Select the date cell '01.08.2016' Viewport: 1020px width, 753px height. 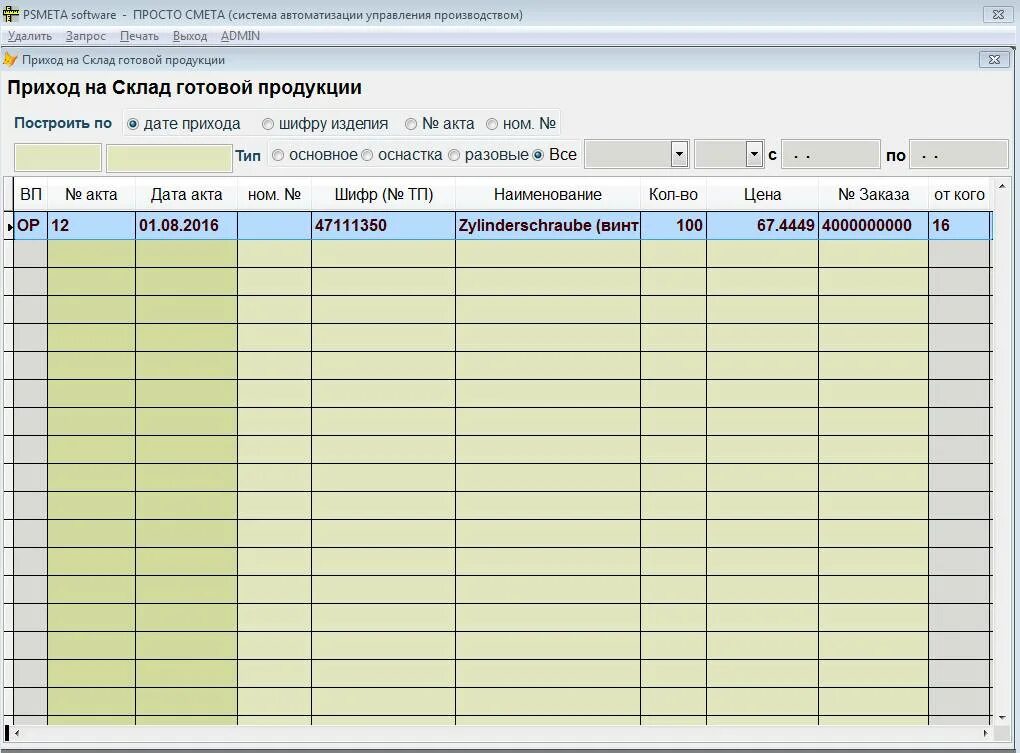[x=186, y=226]
